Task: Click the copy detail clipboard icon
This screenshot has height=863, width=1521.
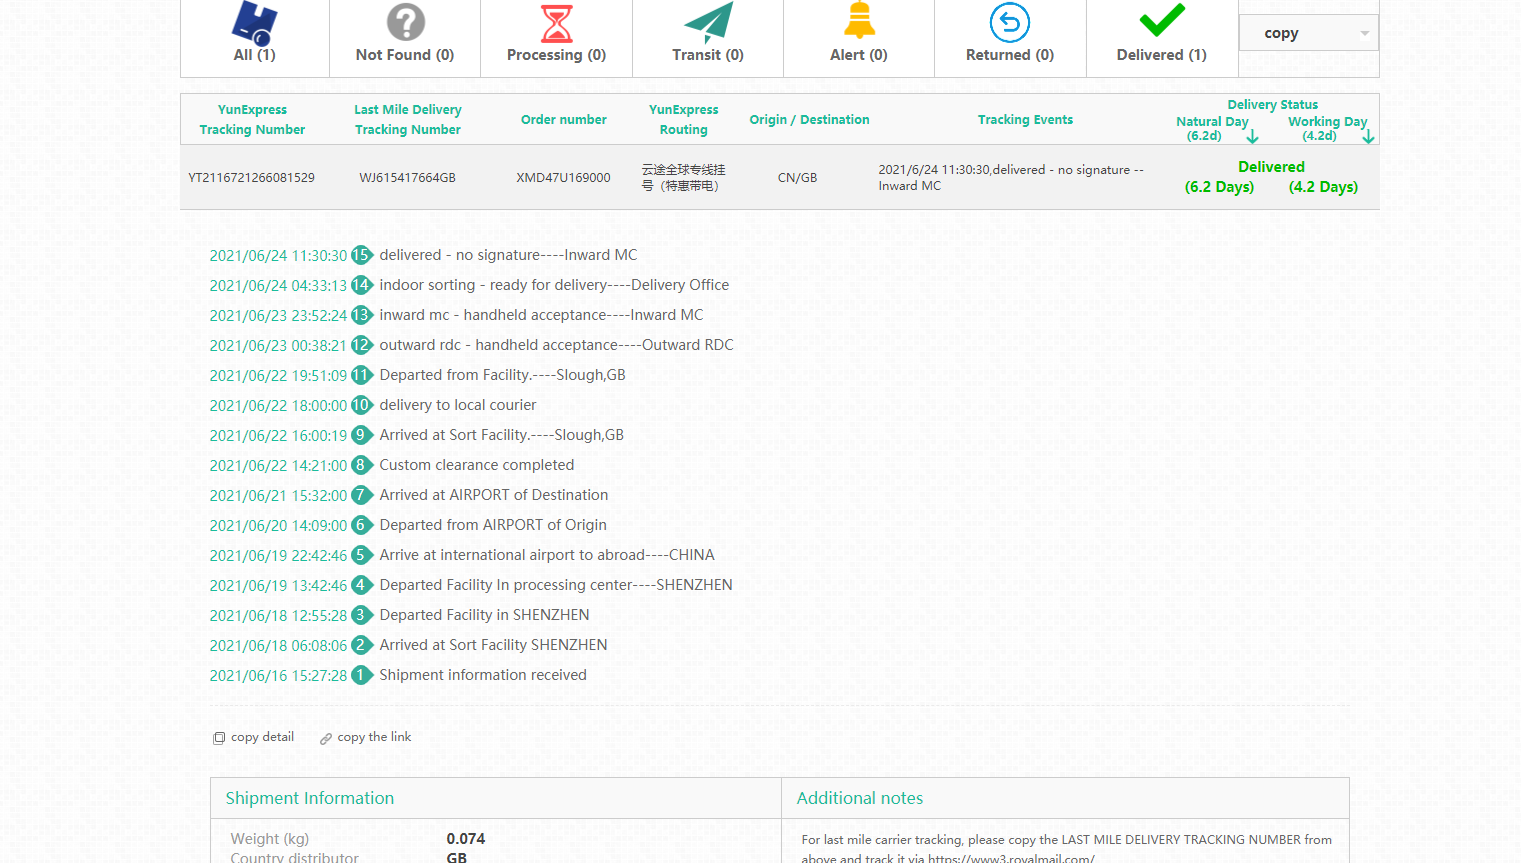Action: coord(219,738)
